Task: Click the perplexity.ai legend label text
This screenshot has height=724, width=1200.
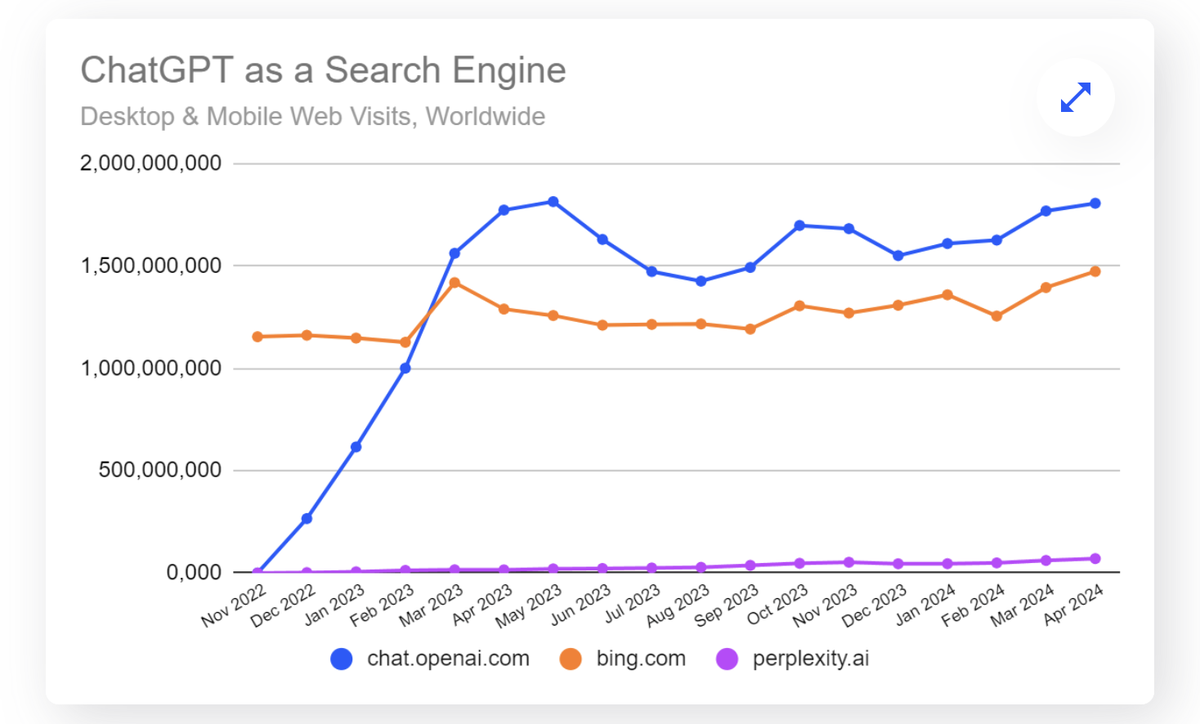Action: tap(810, 658)
